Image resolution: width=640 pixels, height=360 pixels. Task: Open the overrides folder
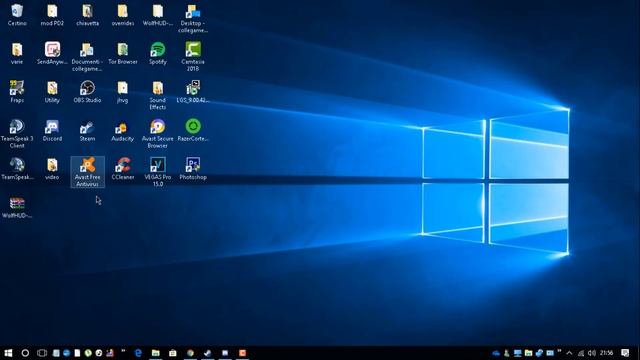[x=122, y=15]
